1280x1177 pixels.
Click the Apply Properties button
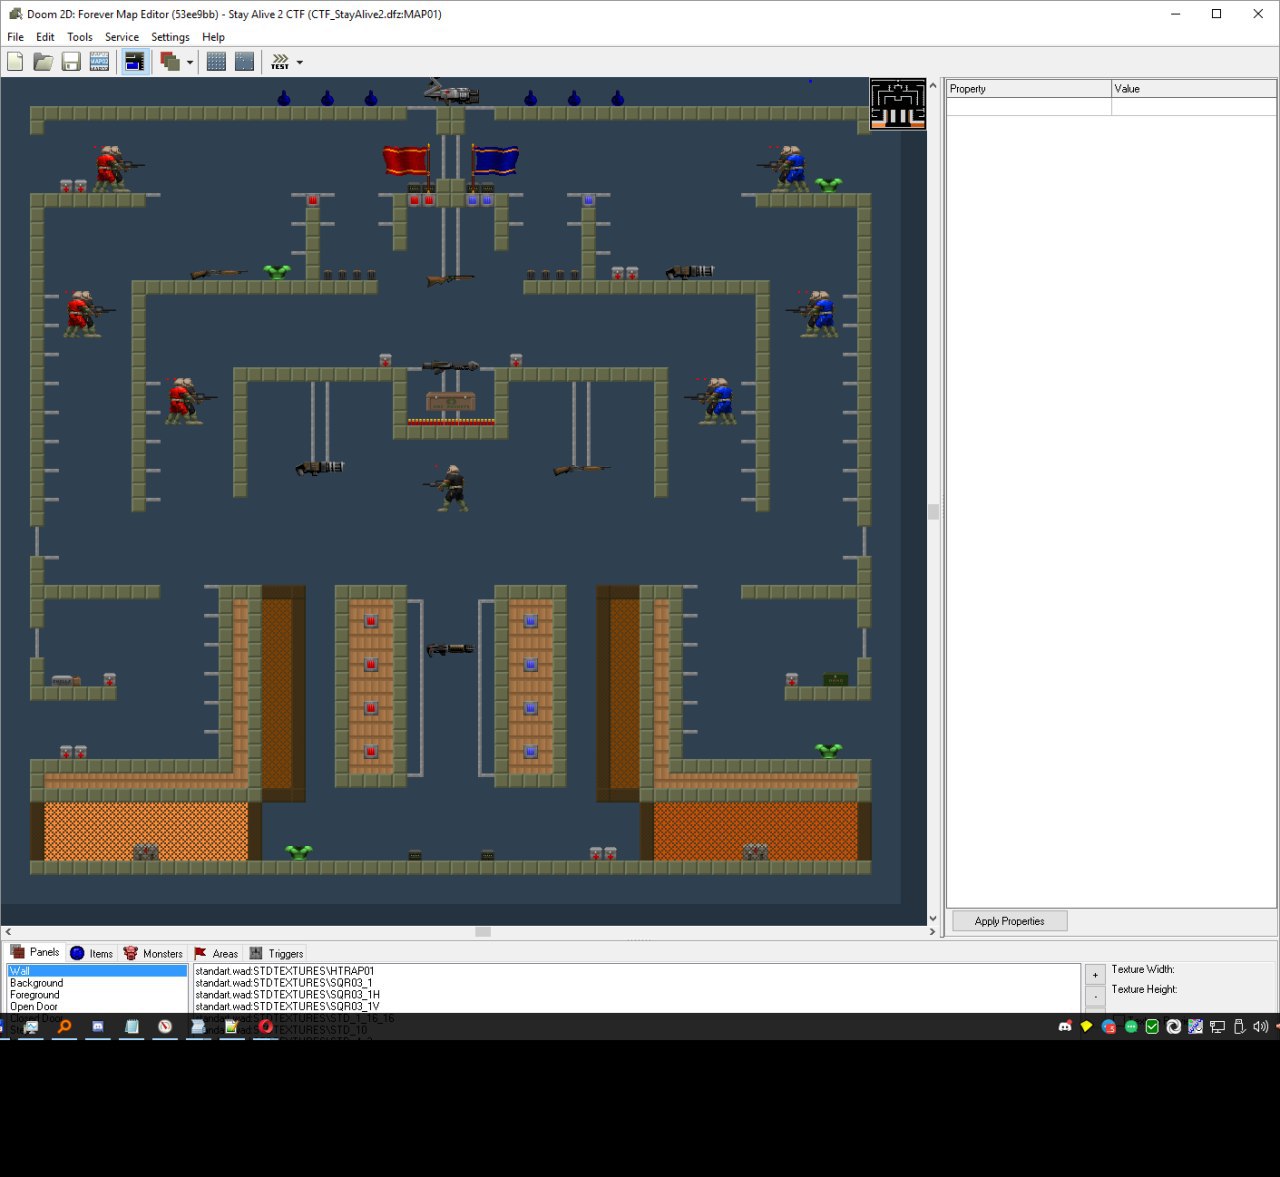pyautogui.click(x=1009, y=921)
